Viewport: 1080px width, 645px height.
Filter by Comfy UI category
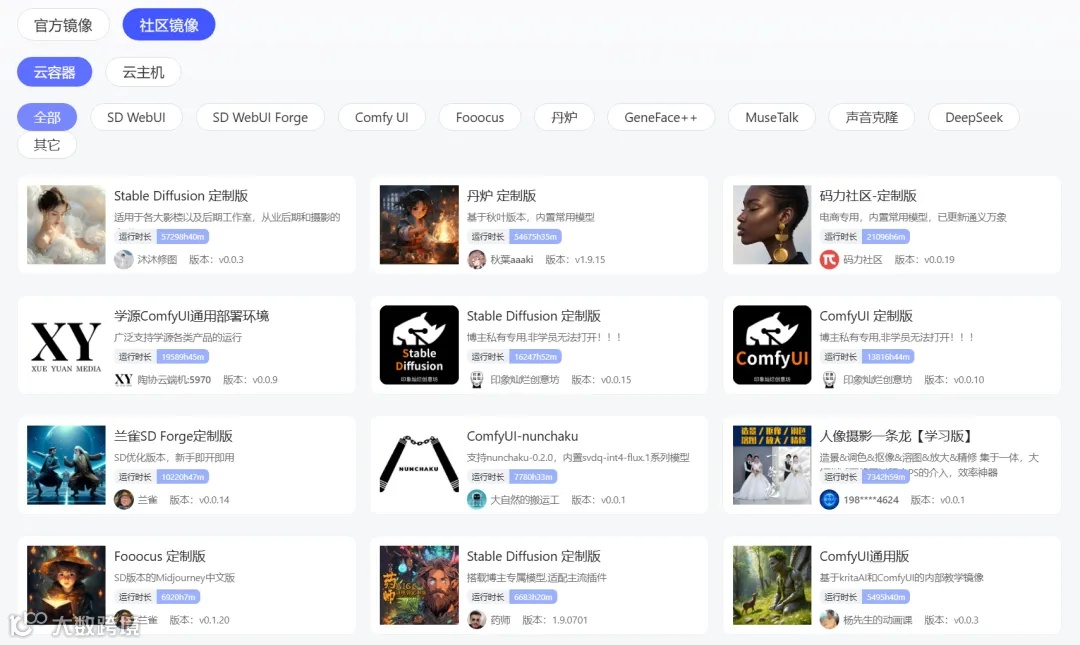(x=382, y=117)
